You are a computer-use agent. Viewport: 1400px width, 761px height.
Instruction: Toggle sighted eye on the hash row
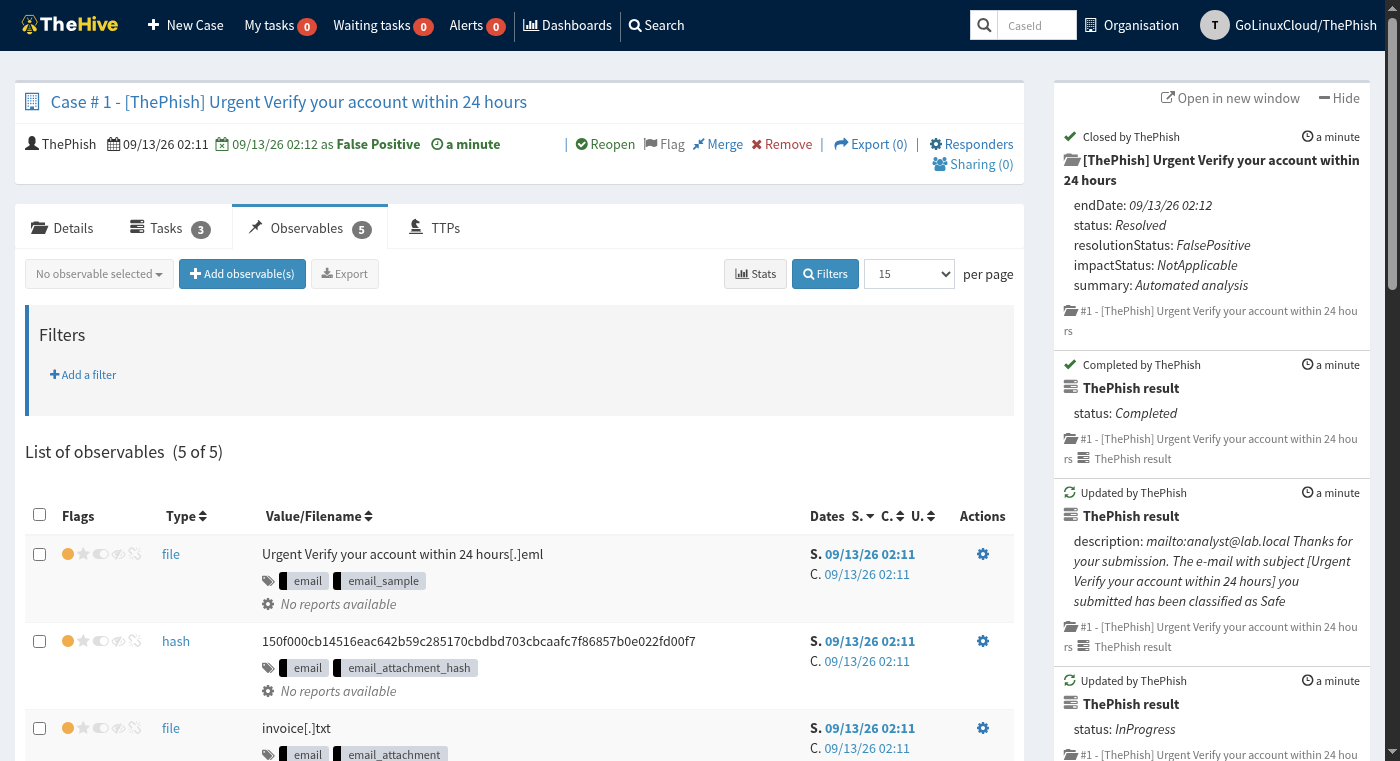pyautogui.click(x=118, y=641)
